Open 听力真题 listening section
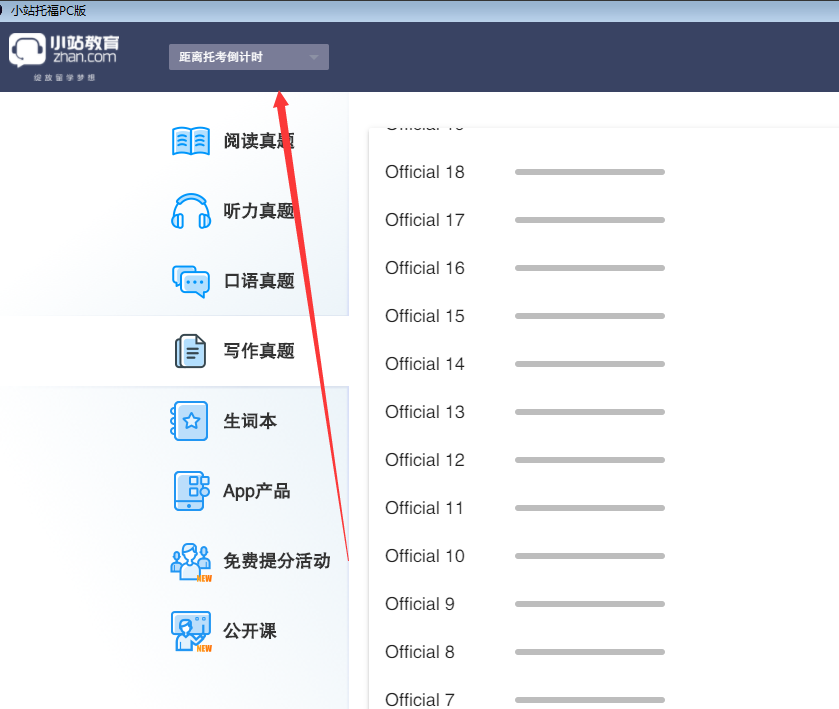 pyautogui.click(x=259, y=211)
